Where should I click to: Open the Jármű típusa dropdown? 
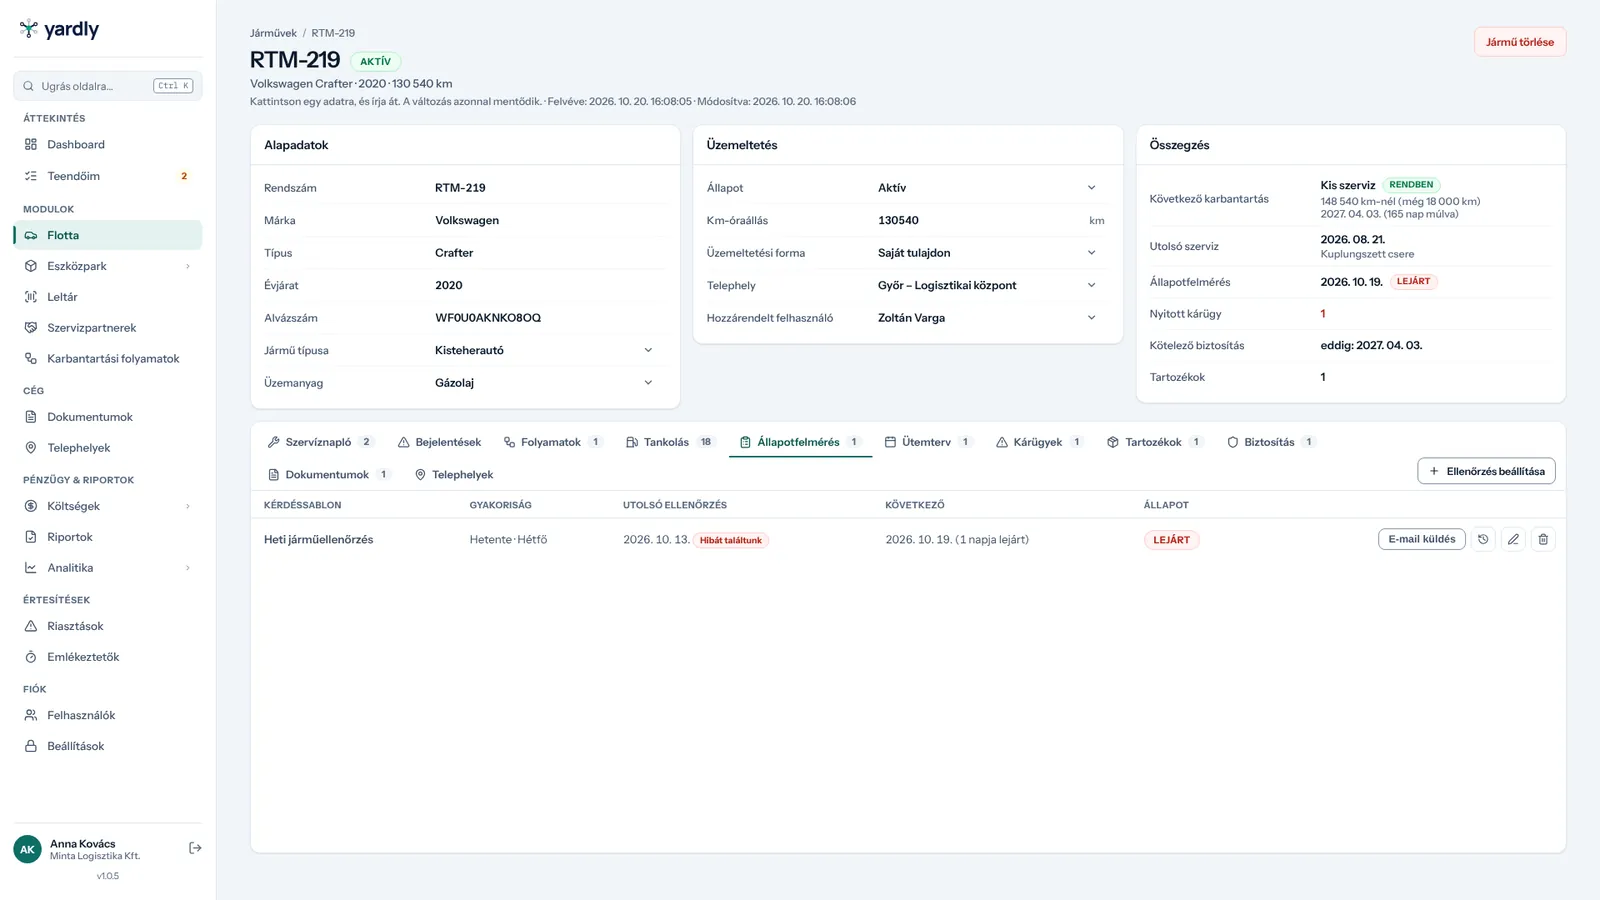coord(547,350)
